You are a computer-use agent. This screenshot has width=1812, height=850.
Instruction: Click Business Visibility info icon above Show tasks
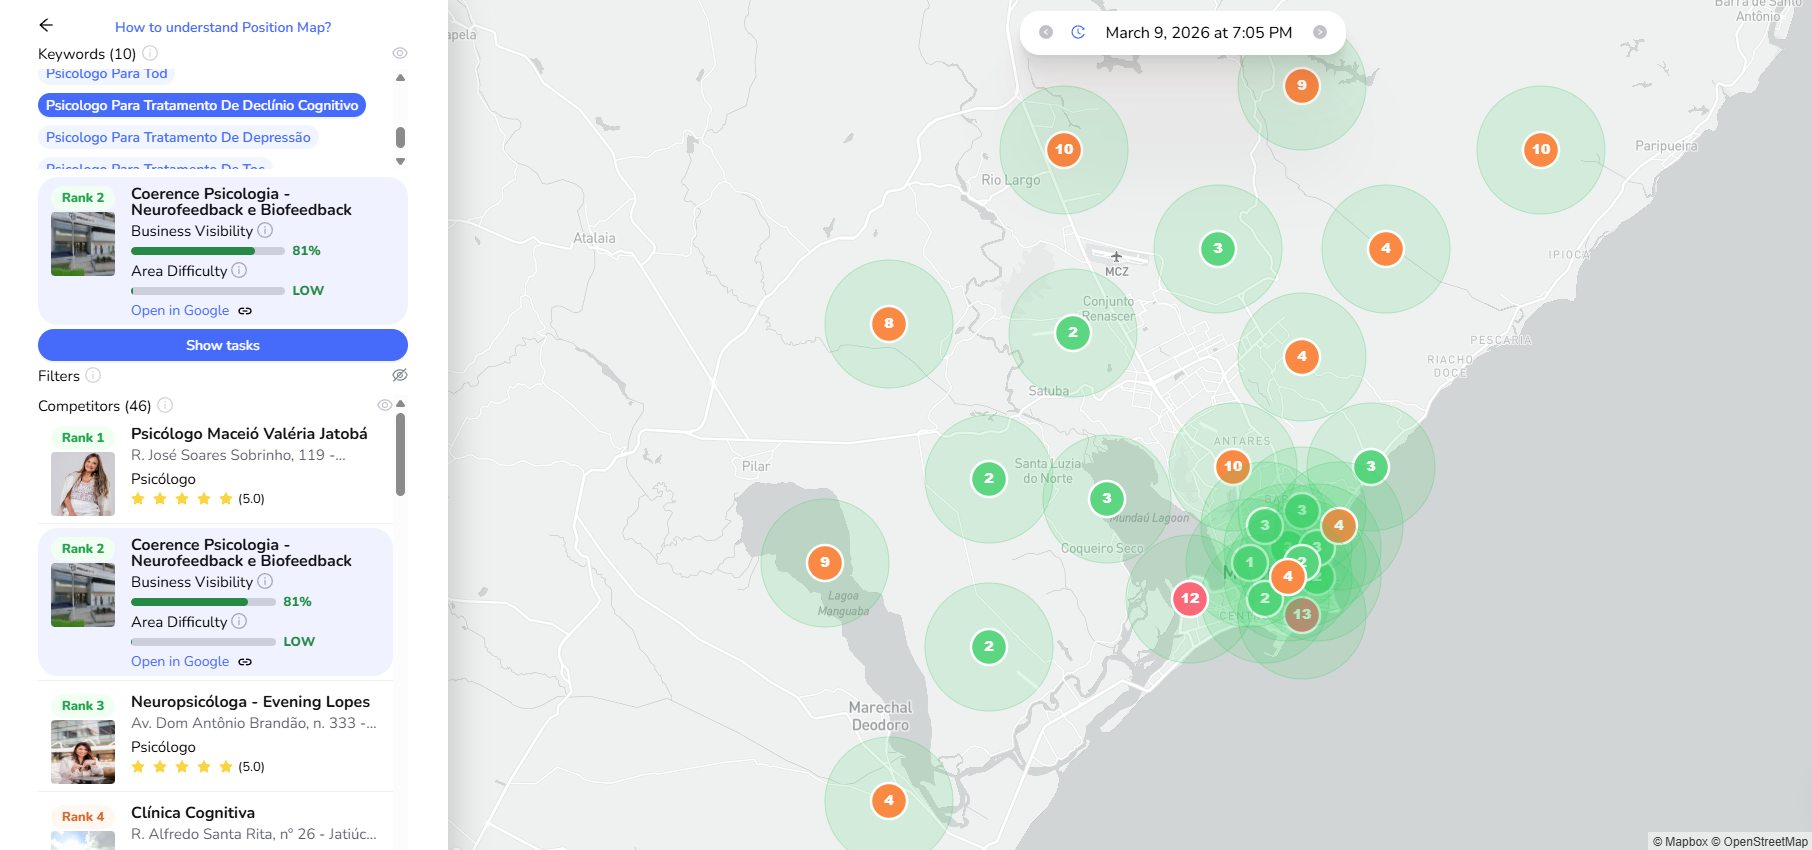coord(265,230)
